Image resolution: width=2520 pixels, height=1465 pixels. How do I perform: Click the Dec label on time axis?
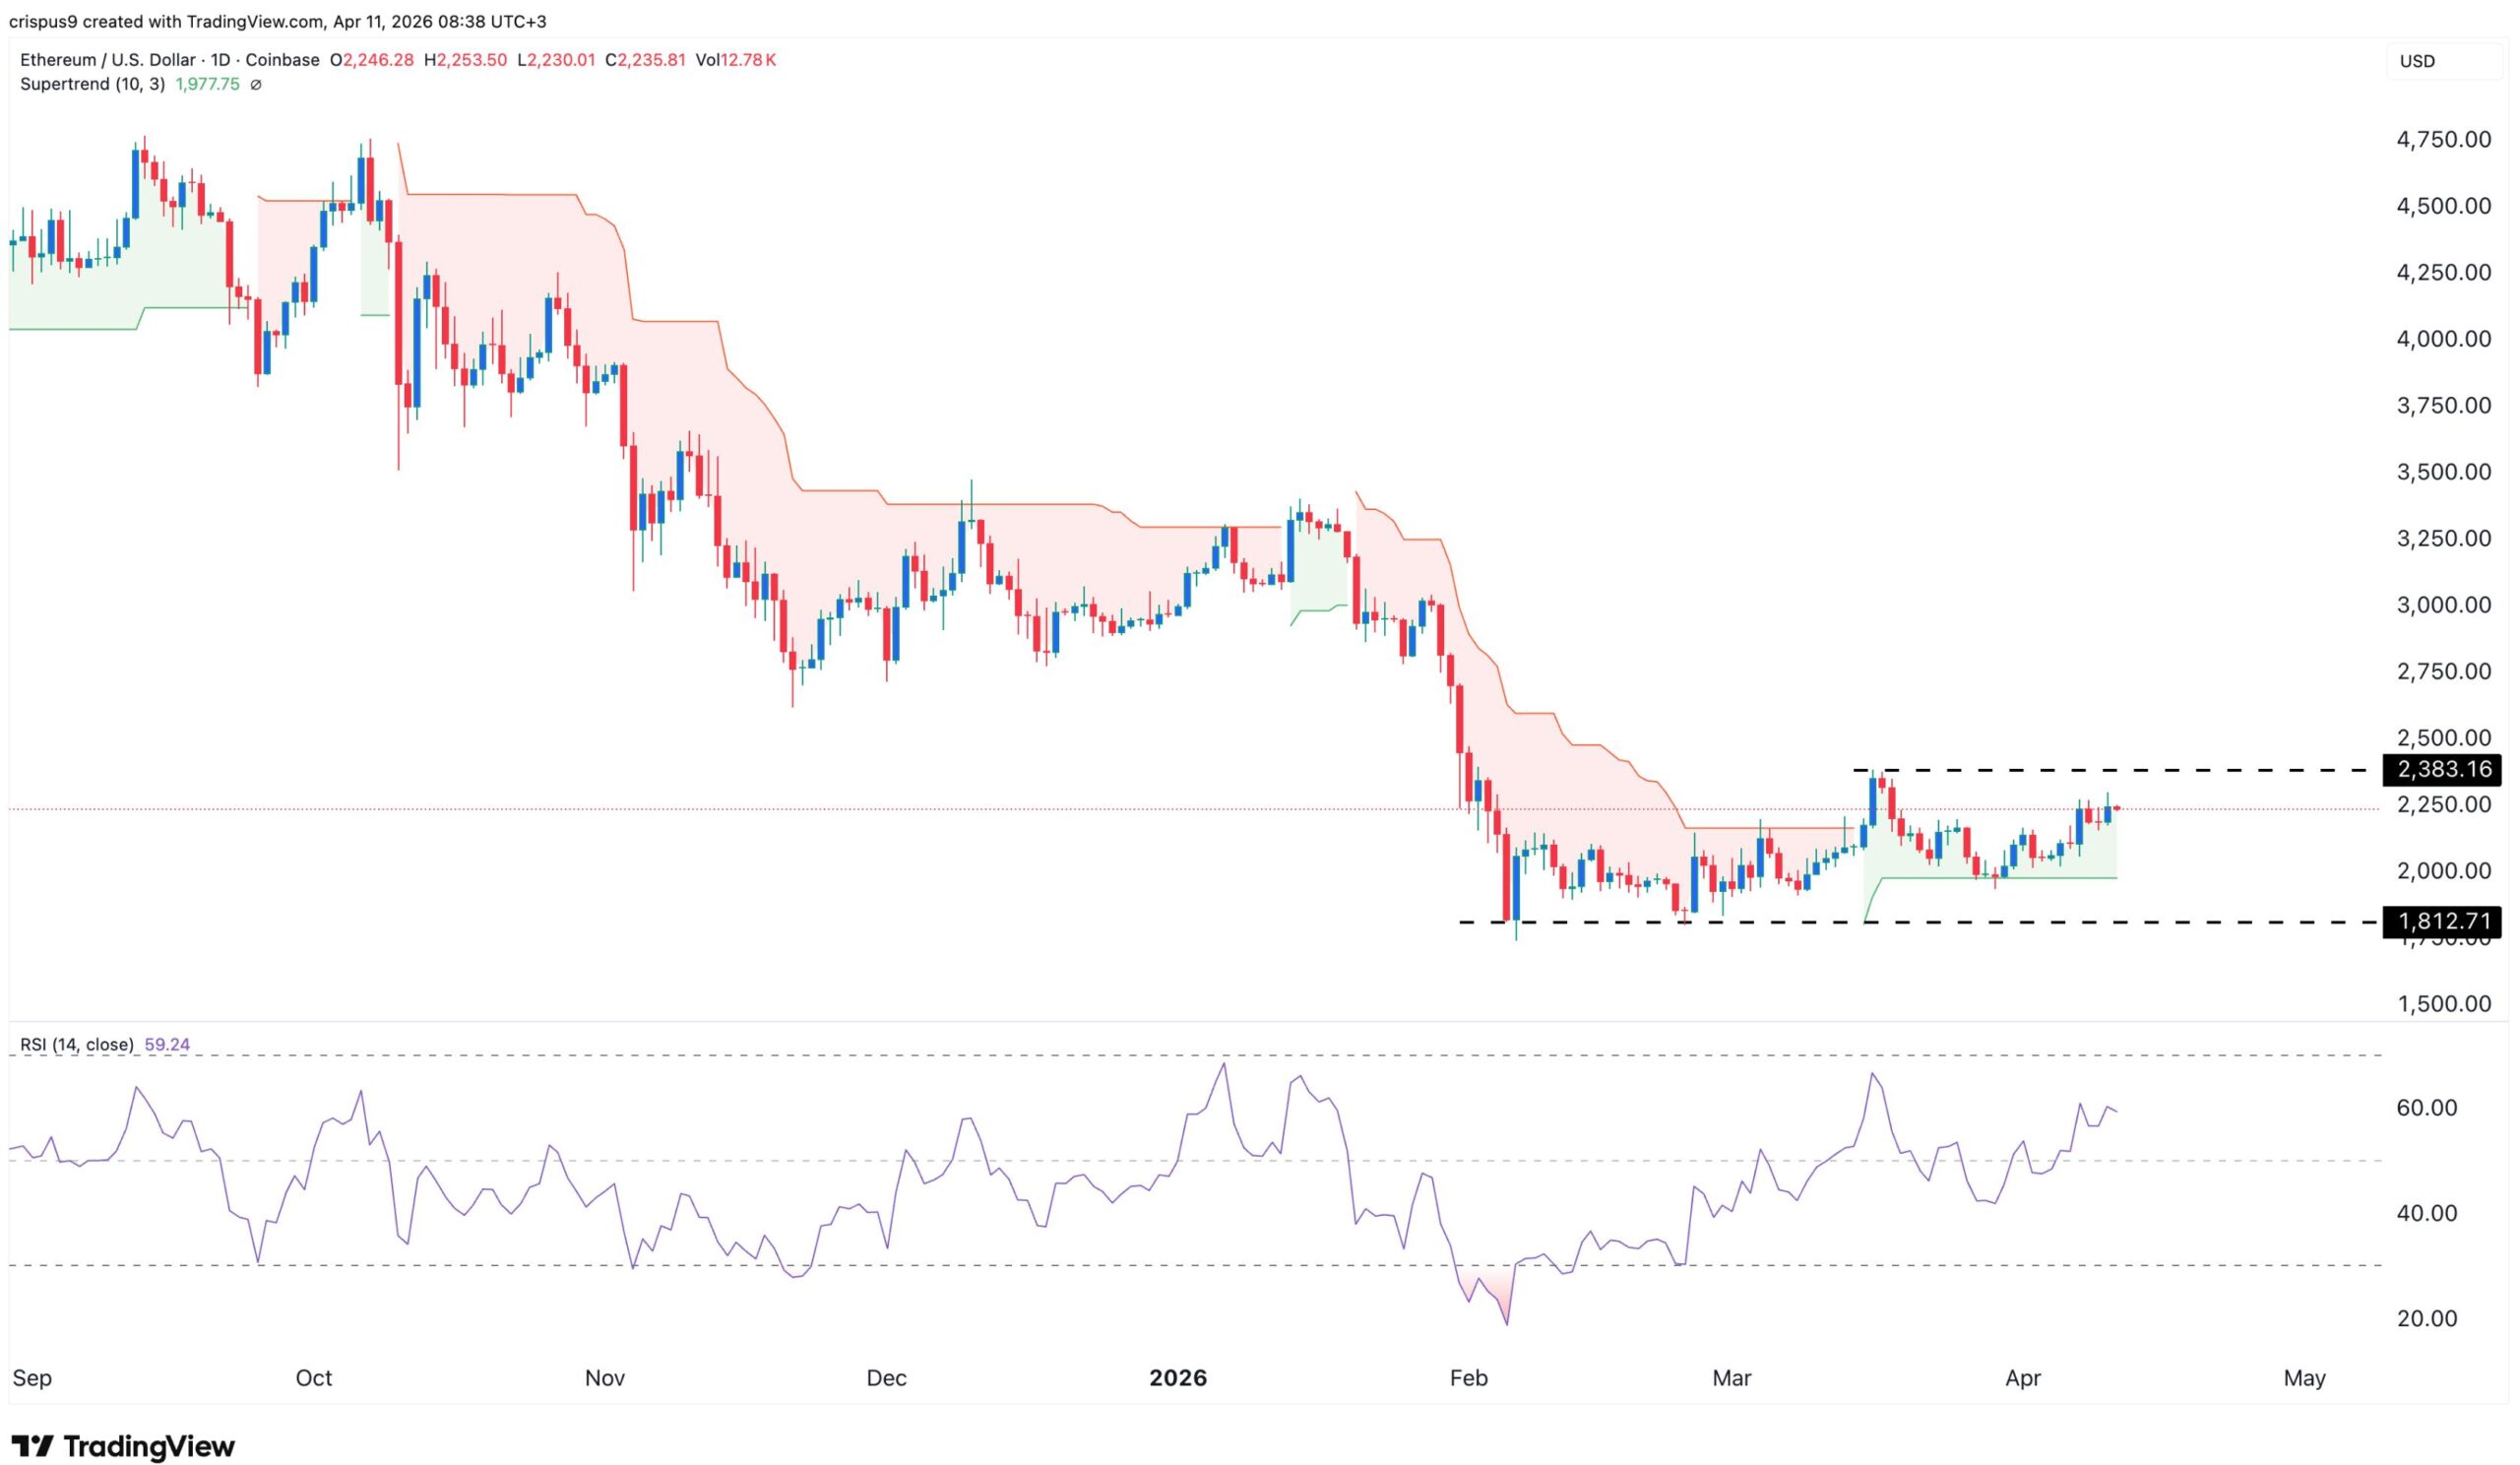pyautogui.click(x=886, y=1377)
